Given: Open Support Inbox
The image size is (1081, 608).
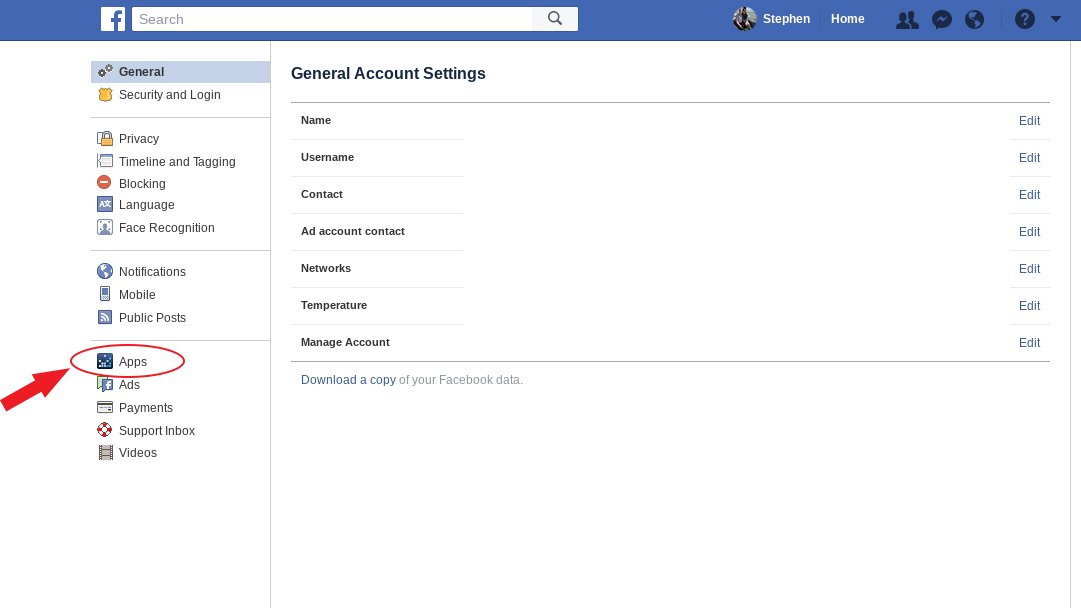Looking at the screenshot, I should (156, 431).
